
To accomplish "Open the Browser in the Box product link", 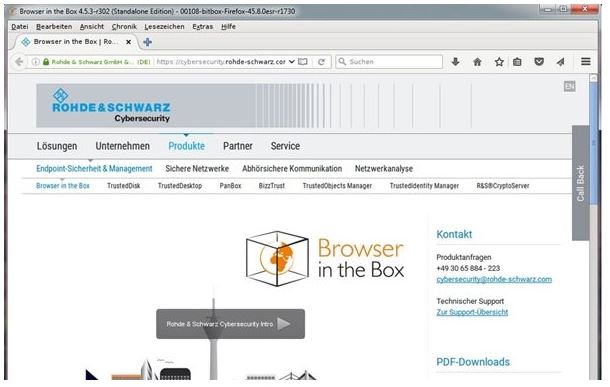I will 63,186.
